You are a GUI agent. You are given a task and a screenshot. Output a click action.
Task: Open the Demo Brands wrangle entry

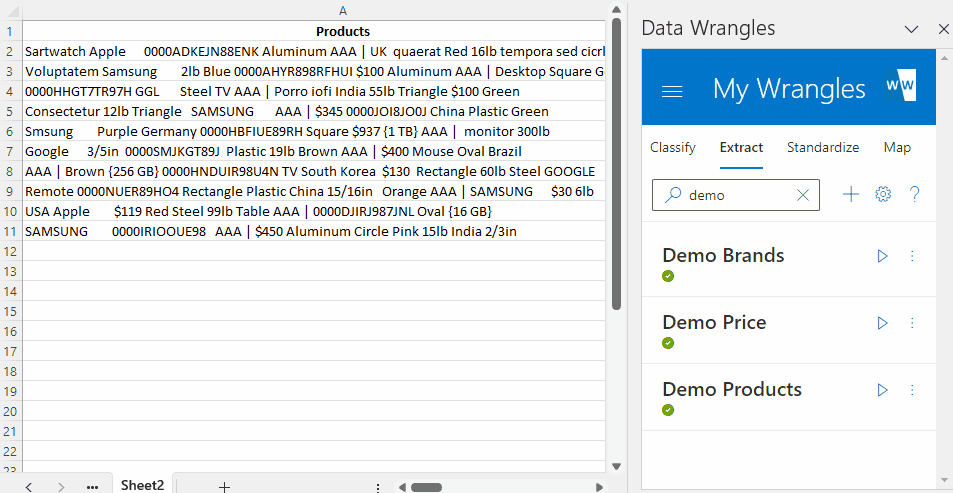(723, 256)
